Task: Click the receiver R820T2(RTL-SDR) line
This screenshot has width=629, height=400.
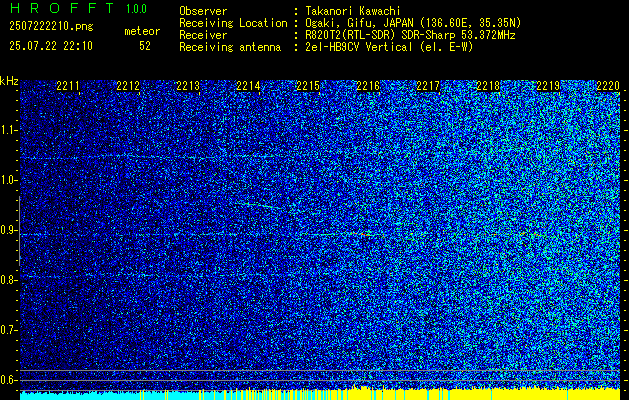Action: click(x=410, y=35)
